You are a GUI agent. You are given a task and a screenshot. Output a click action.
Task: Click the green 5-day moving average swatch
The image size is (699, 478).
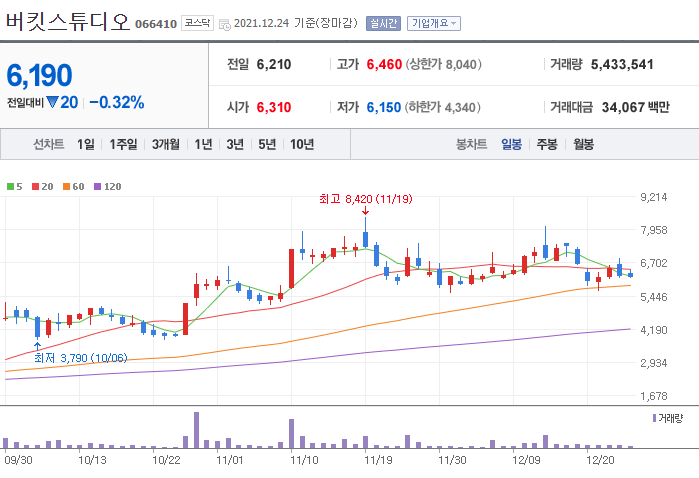pos(10,186)
